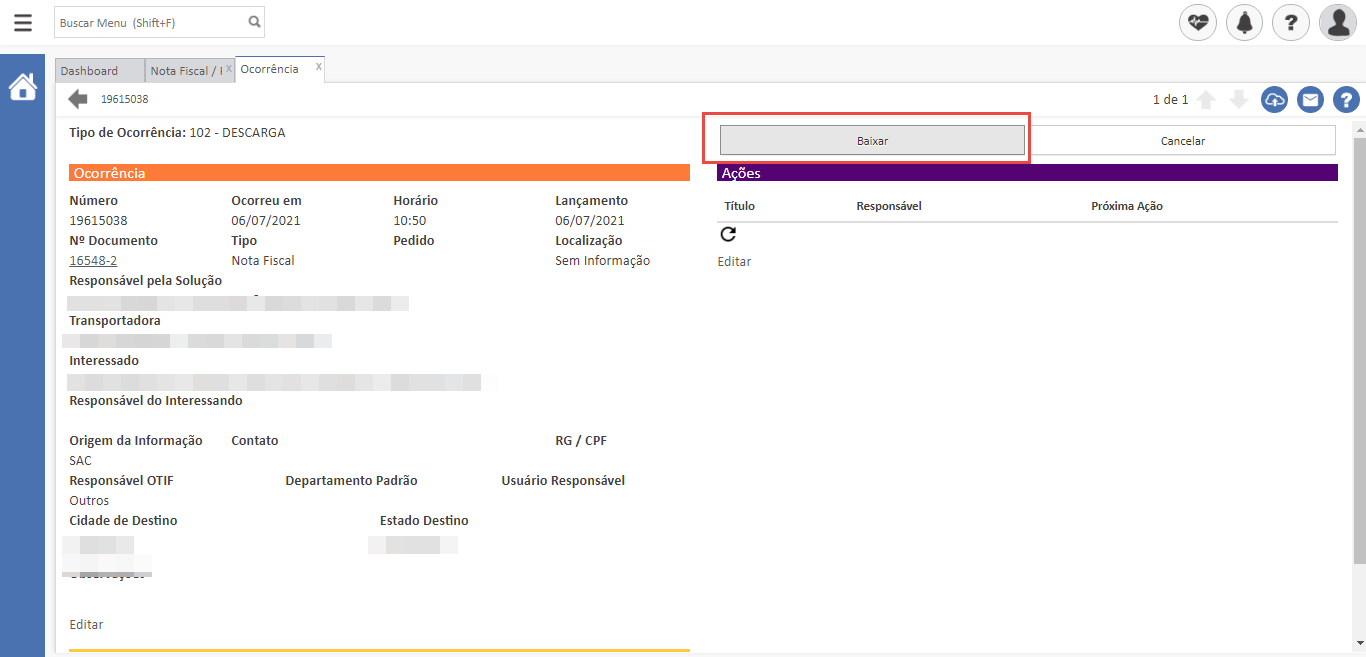Send email using the envelope icon
This screenshot has height=657, width=1366.
[x=1310, y=100]
